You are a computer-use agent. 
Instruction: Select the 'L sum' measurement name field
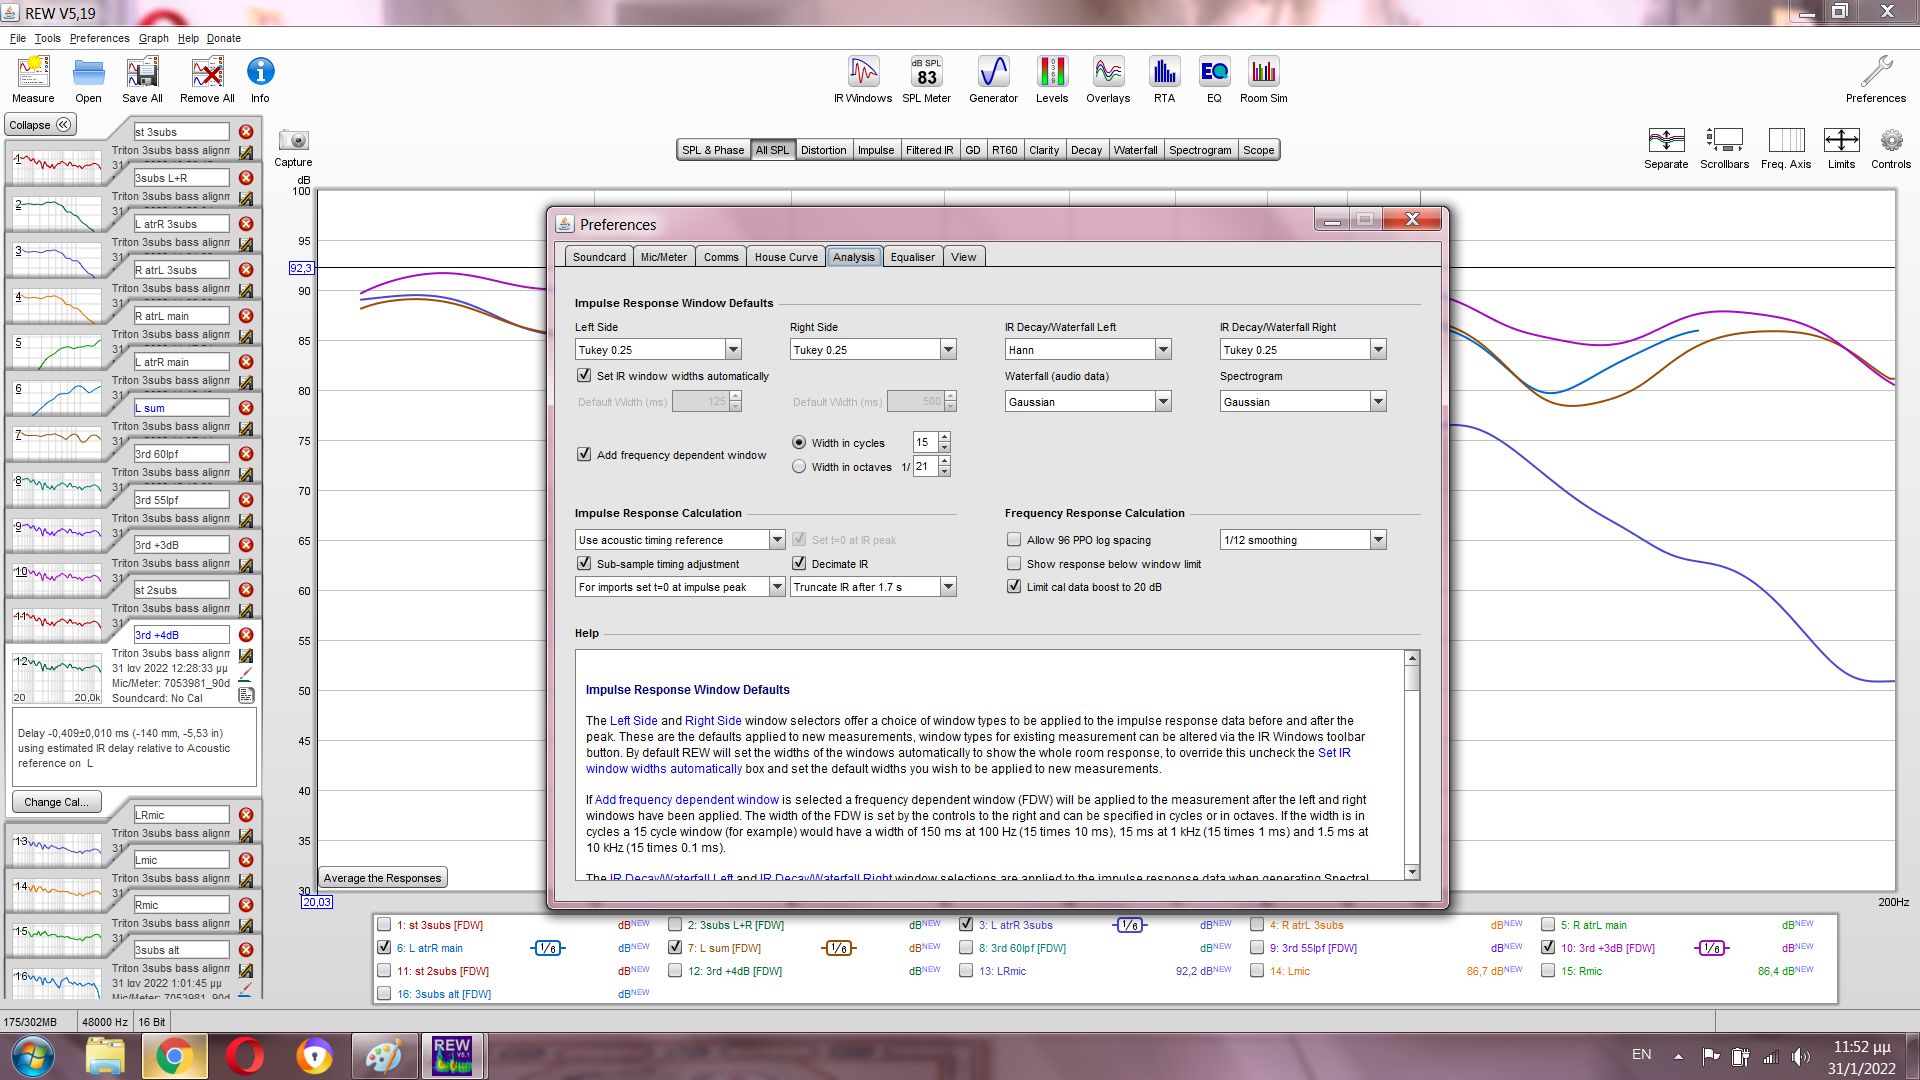pos(182,408)
